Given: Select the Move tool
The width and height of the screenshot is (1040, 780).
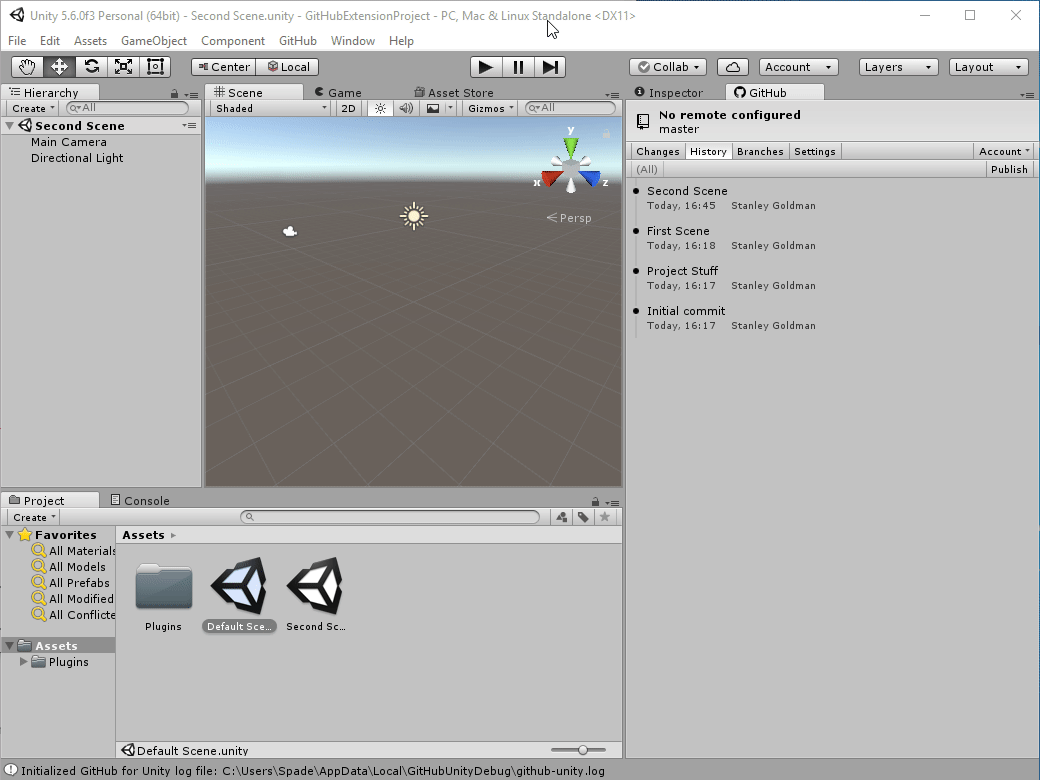Looking at the screenshot, I should (x=59, y=67).
